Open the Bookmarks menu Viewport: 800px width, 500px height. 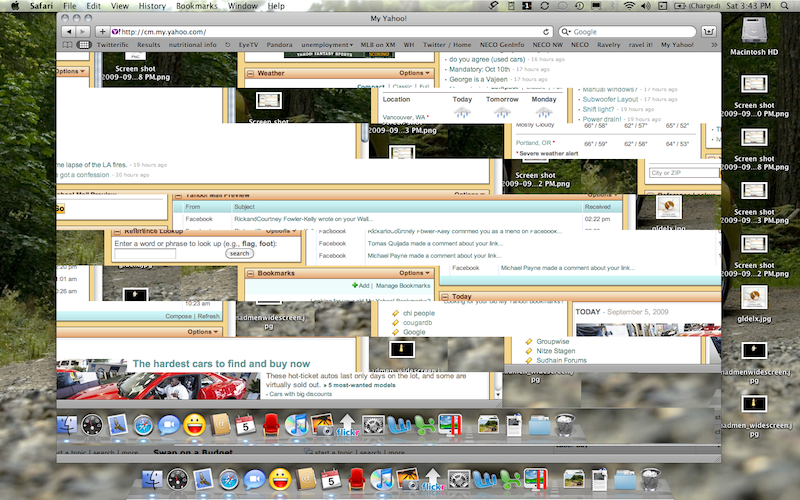[196, 6]
